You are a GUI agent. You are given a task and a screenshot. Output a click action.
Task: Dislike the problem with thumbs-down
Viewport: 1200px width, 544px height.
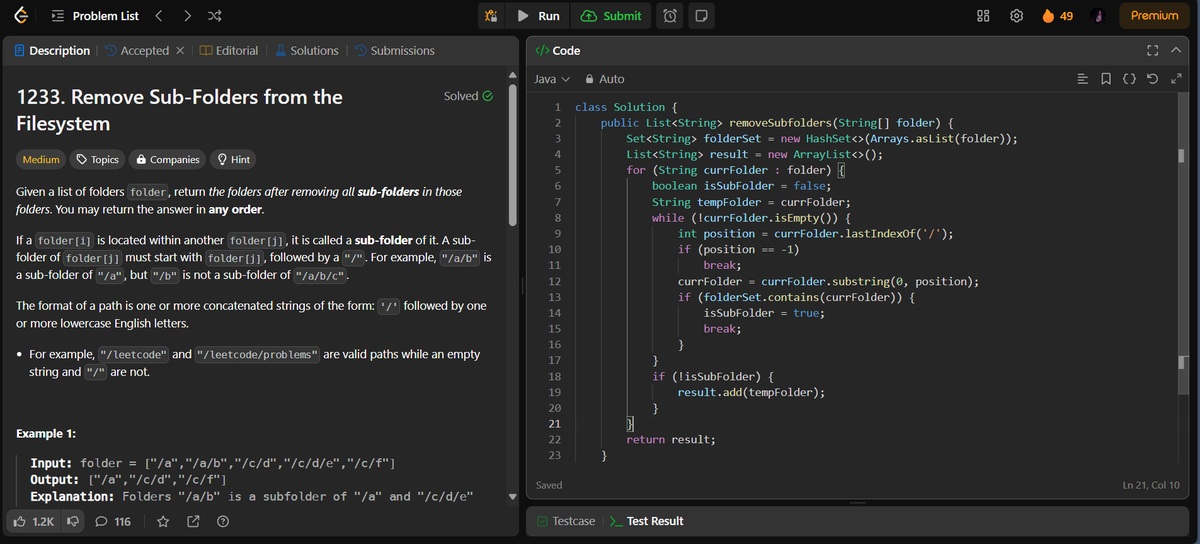pos(72,521)
